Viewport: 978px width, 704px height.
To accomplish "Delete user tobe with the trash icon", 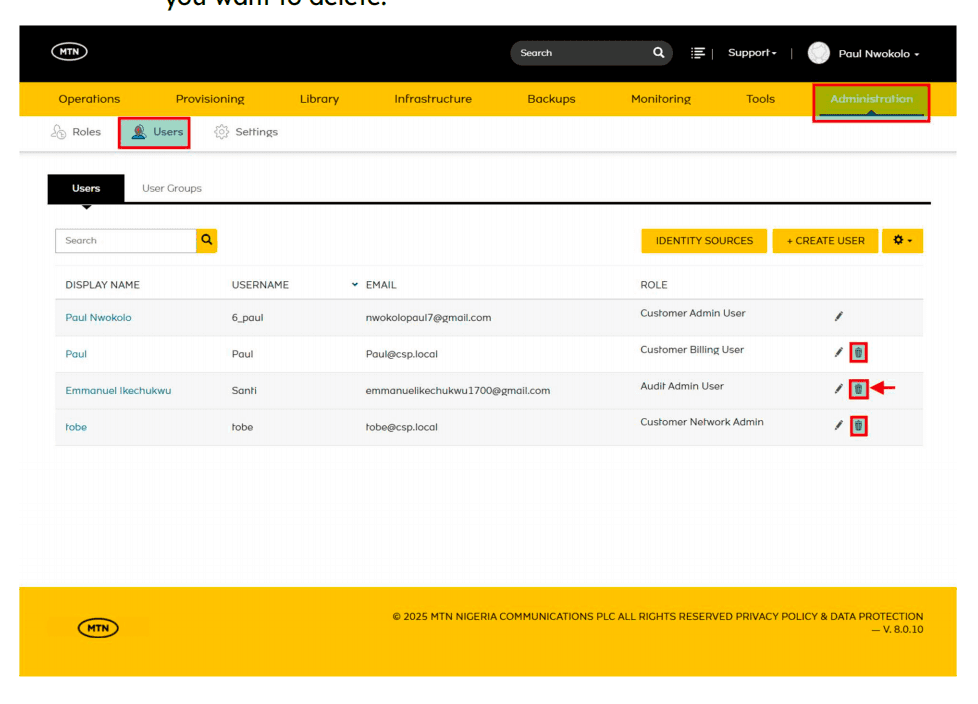I will pos(858,426).
